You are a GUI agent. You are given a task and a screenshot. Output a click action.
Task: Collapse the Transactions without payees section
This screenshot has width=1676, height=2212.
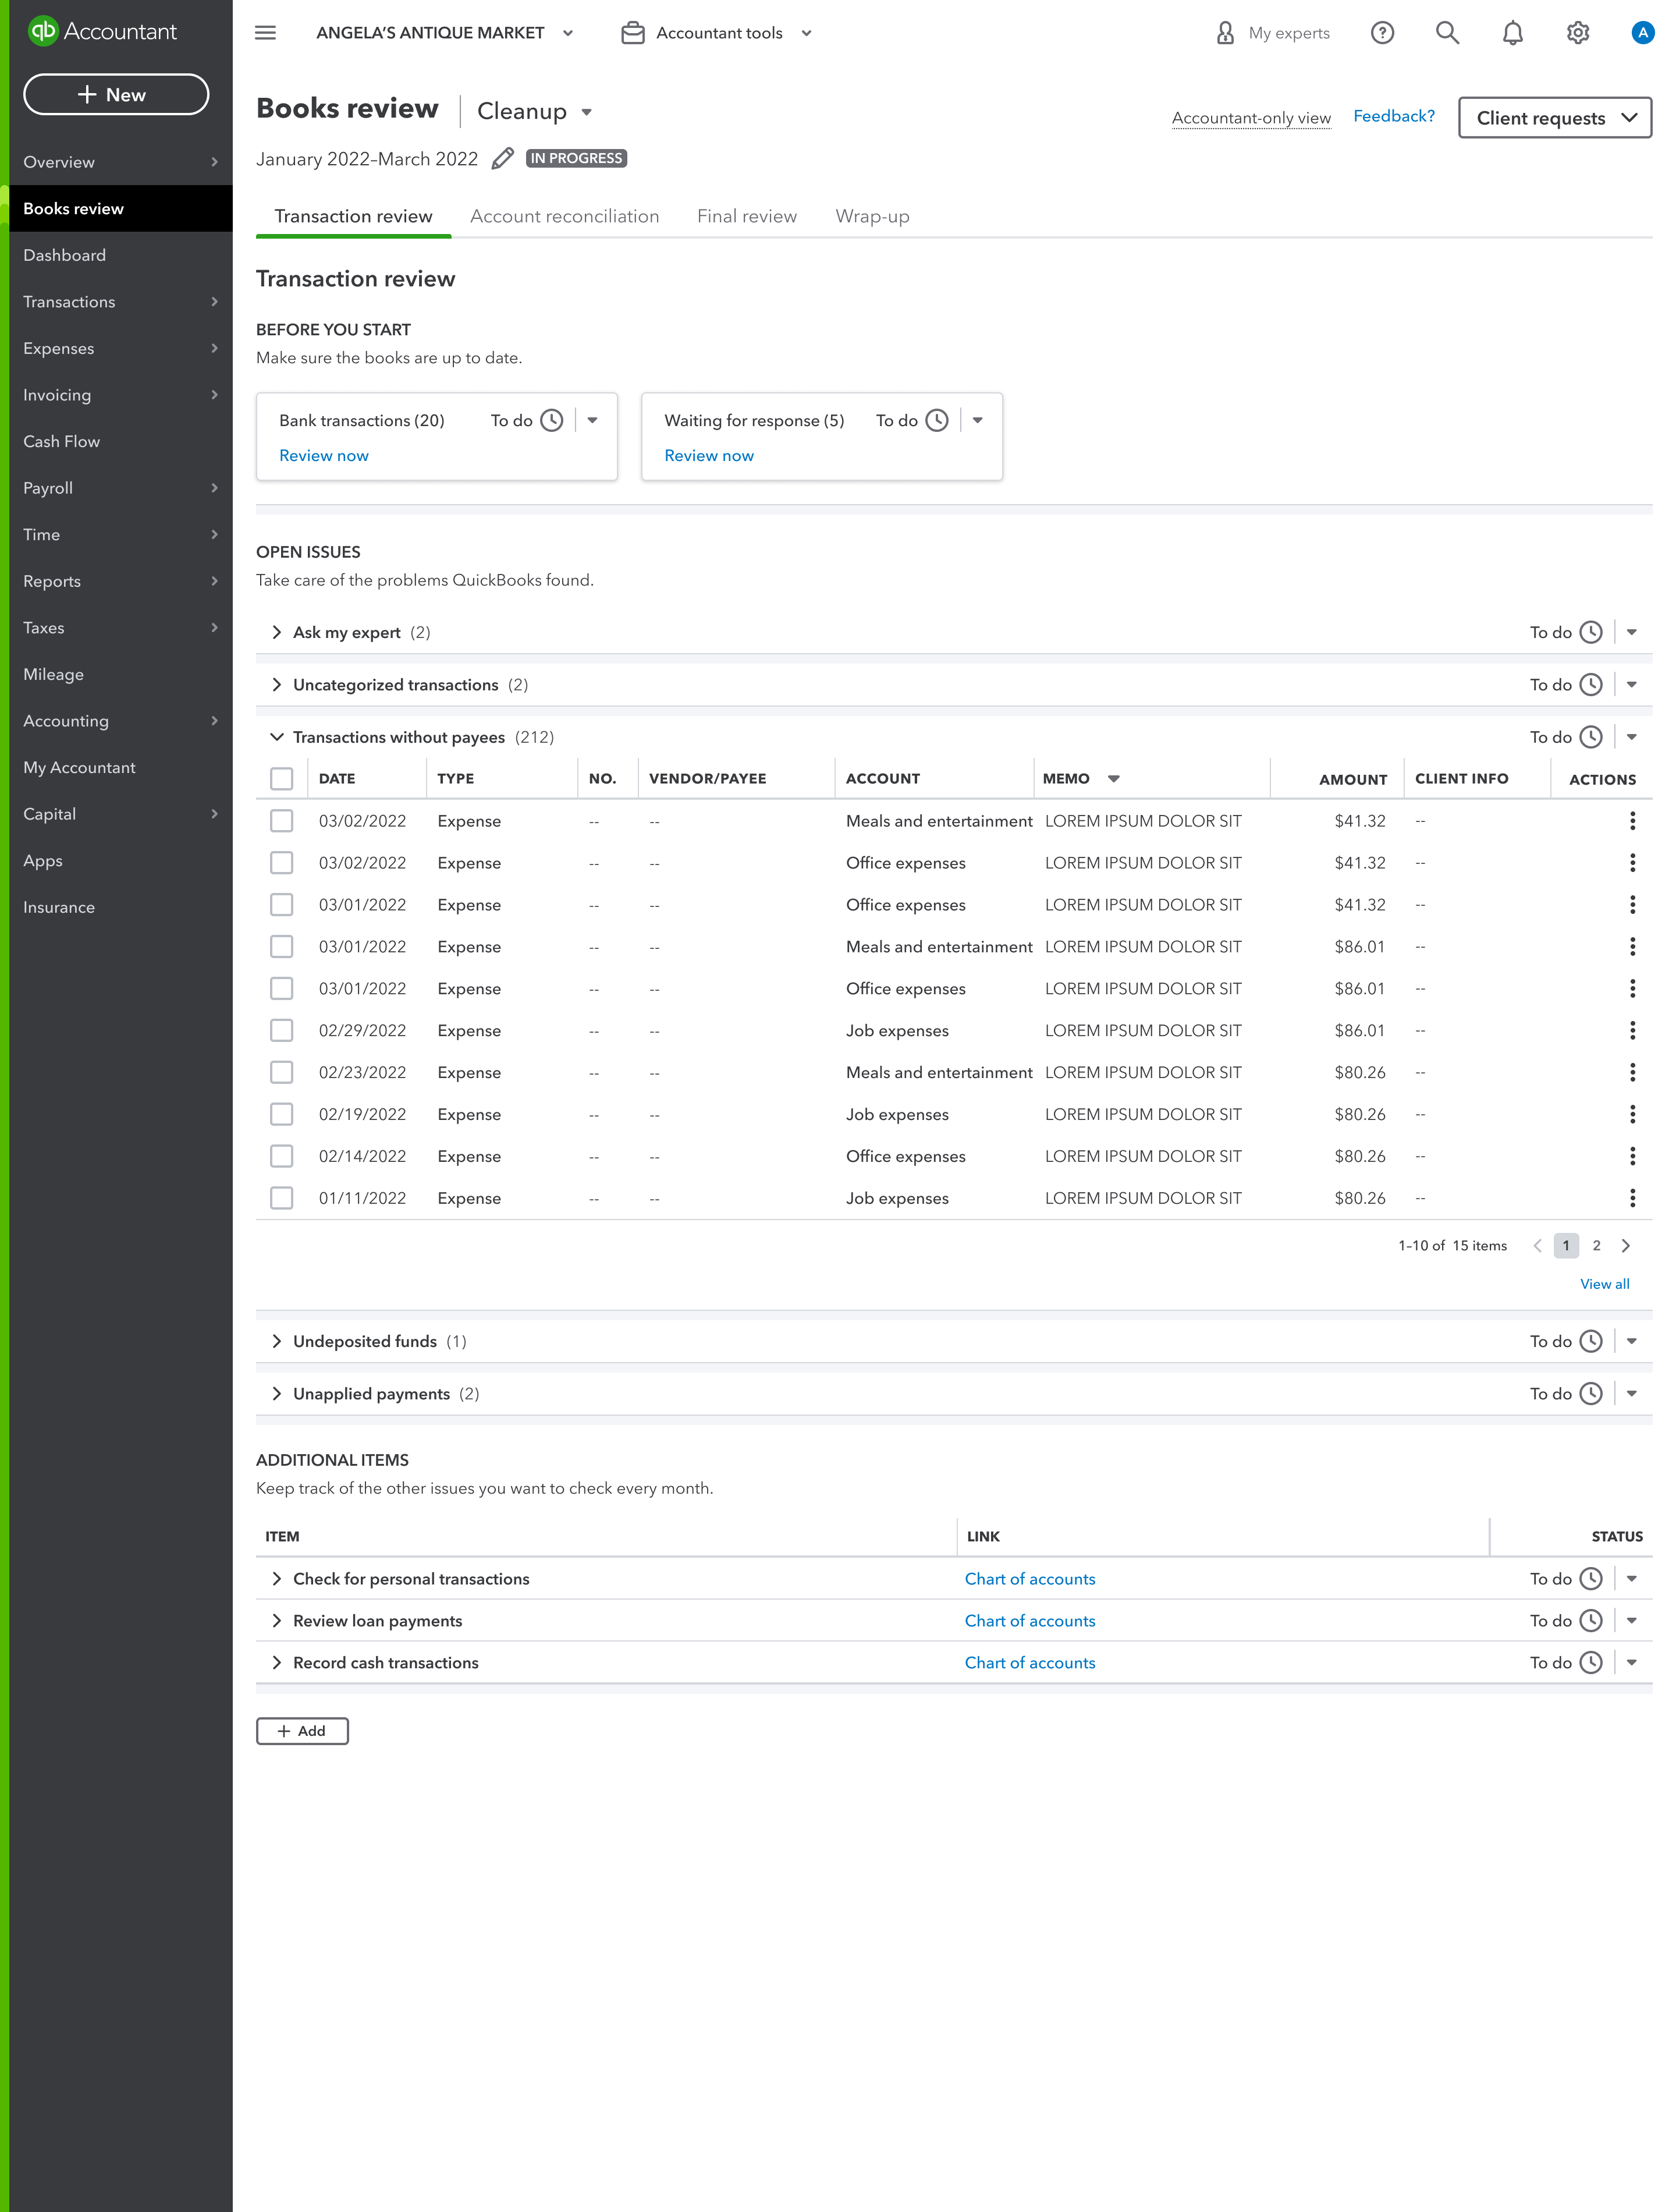point(277,737)
